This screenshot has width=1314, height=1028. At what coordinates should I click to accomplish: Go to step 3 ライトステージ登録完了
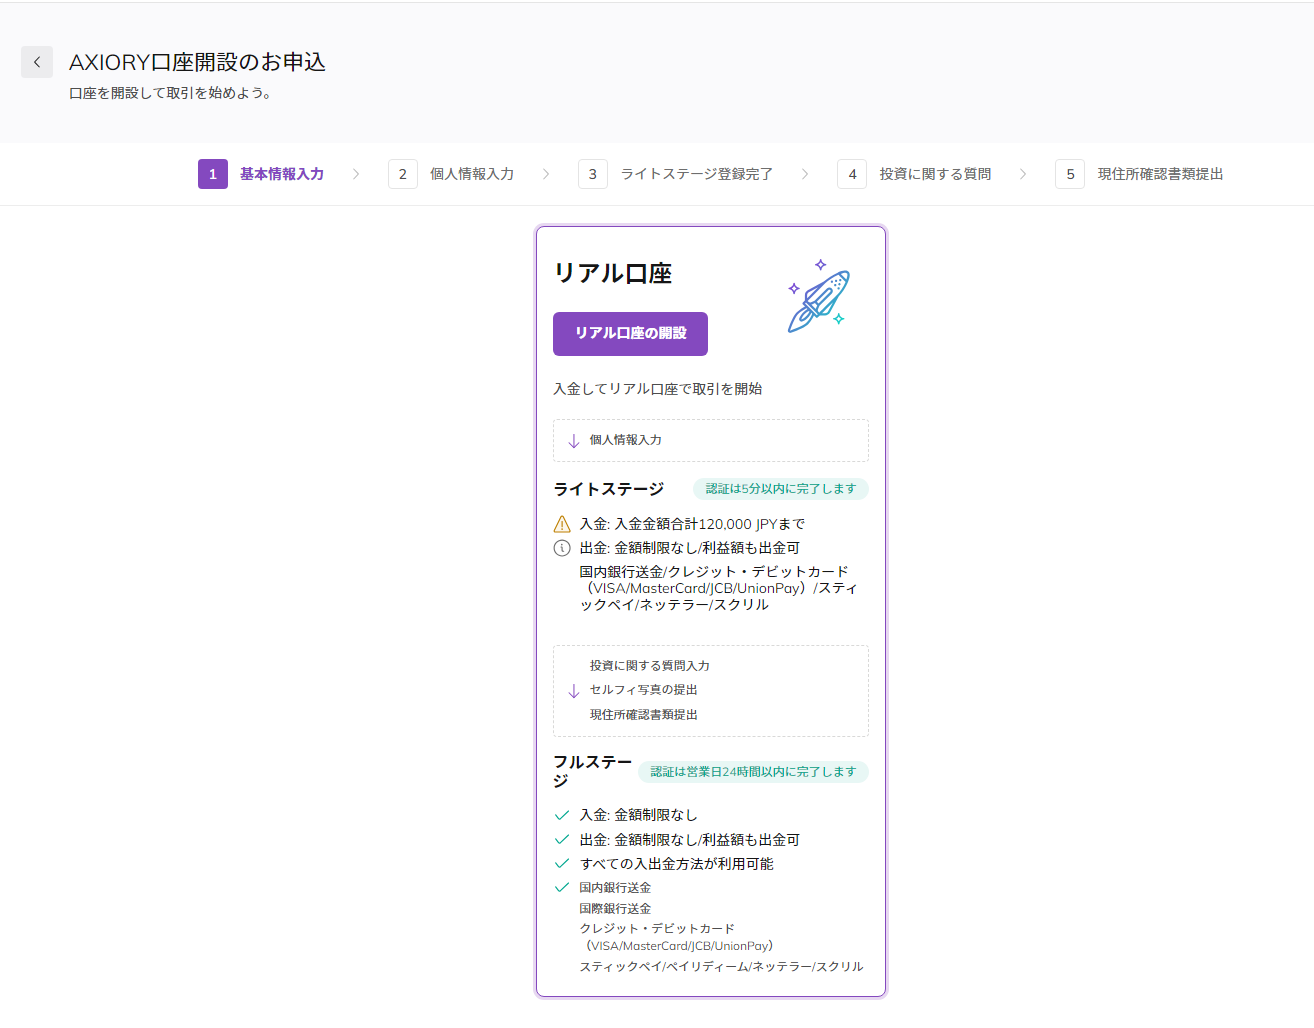(676, 174)
